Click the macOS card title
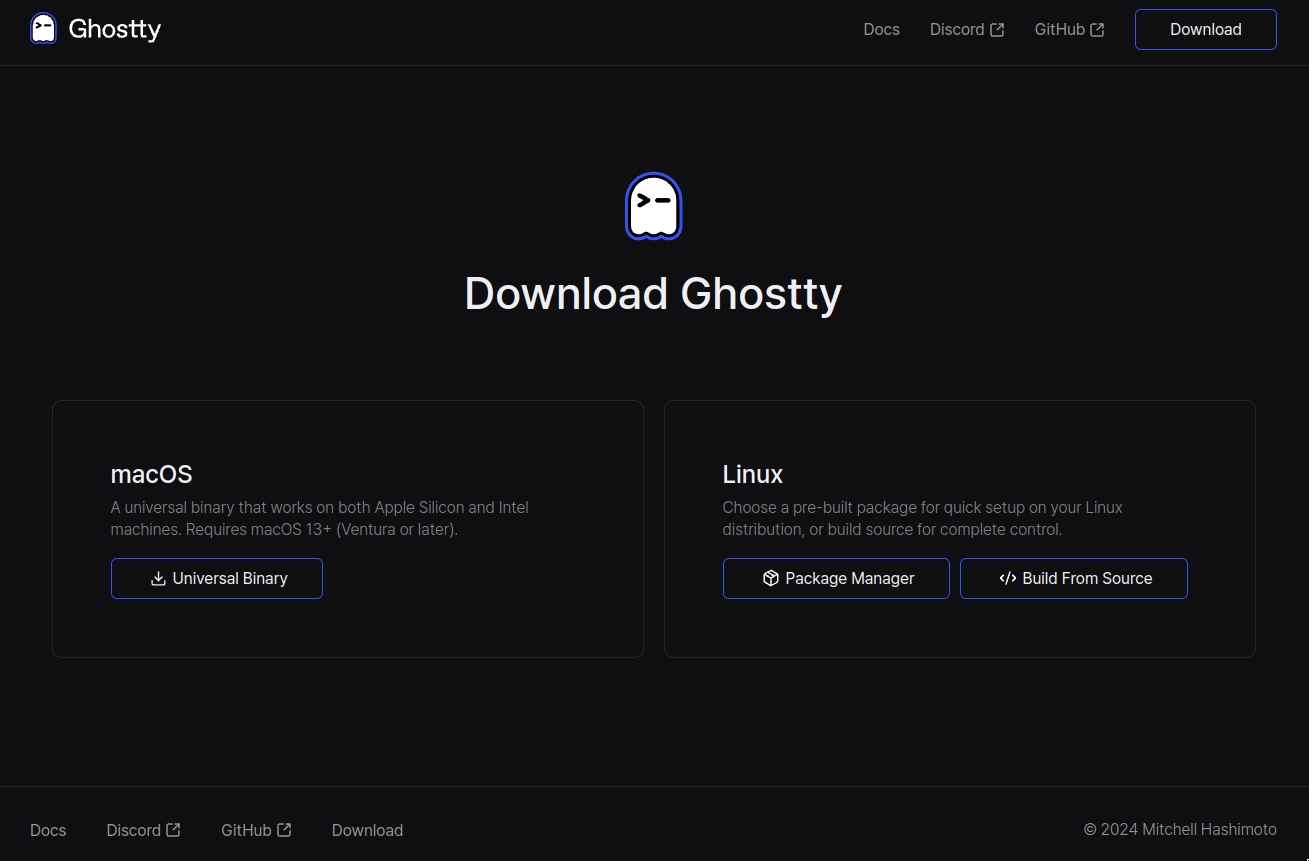 [151, 474]
